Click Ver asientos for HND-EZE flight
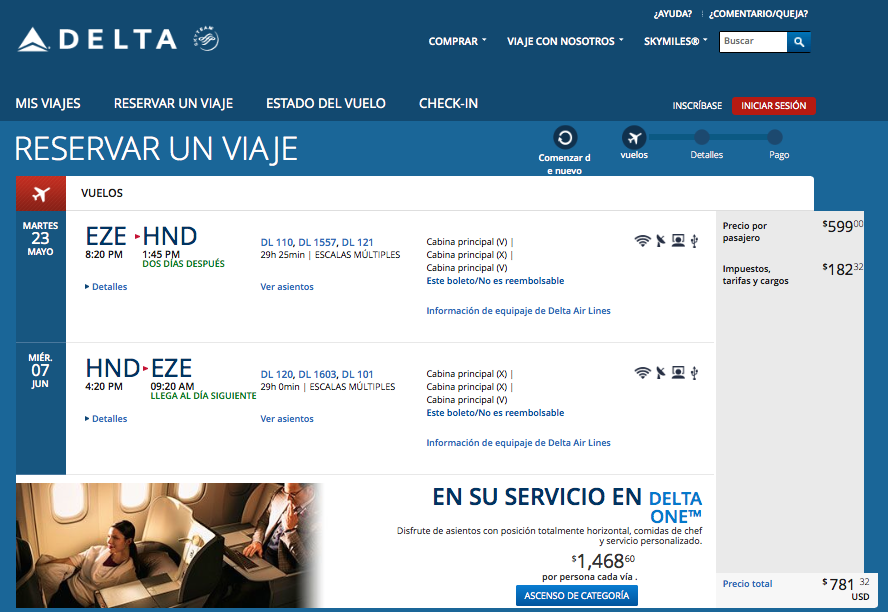This screenshot has width=888, height=612. (x=287, y=418)
